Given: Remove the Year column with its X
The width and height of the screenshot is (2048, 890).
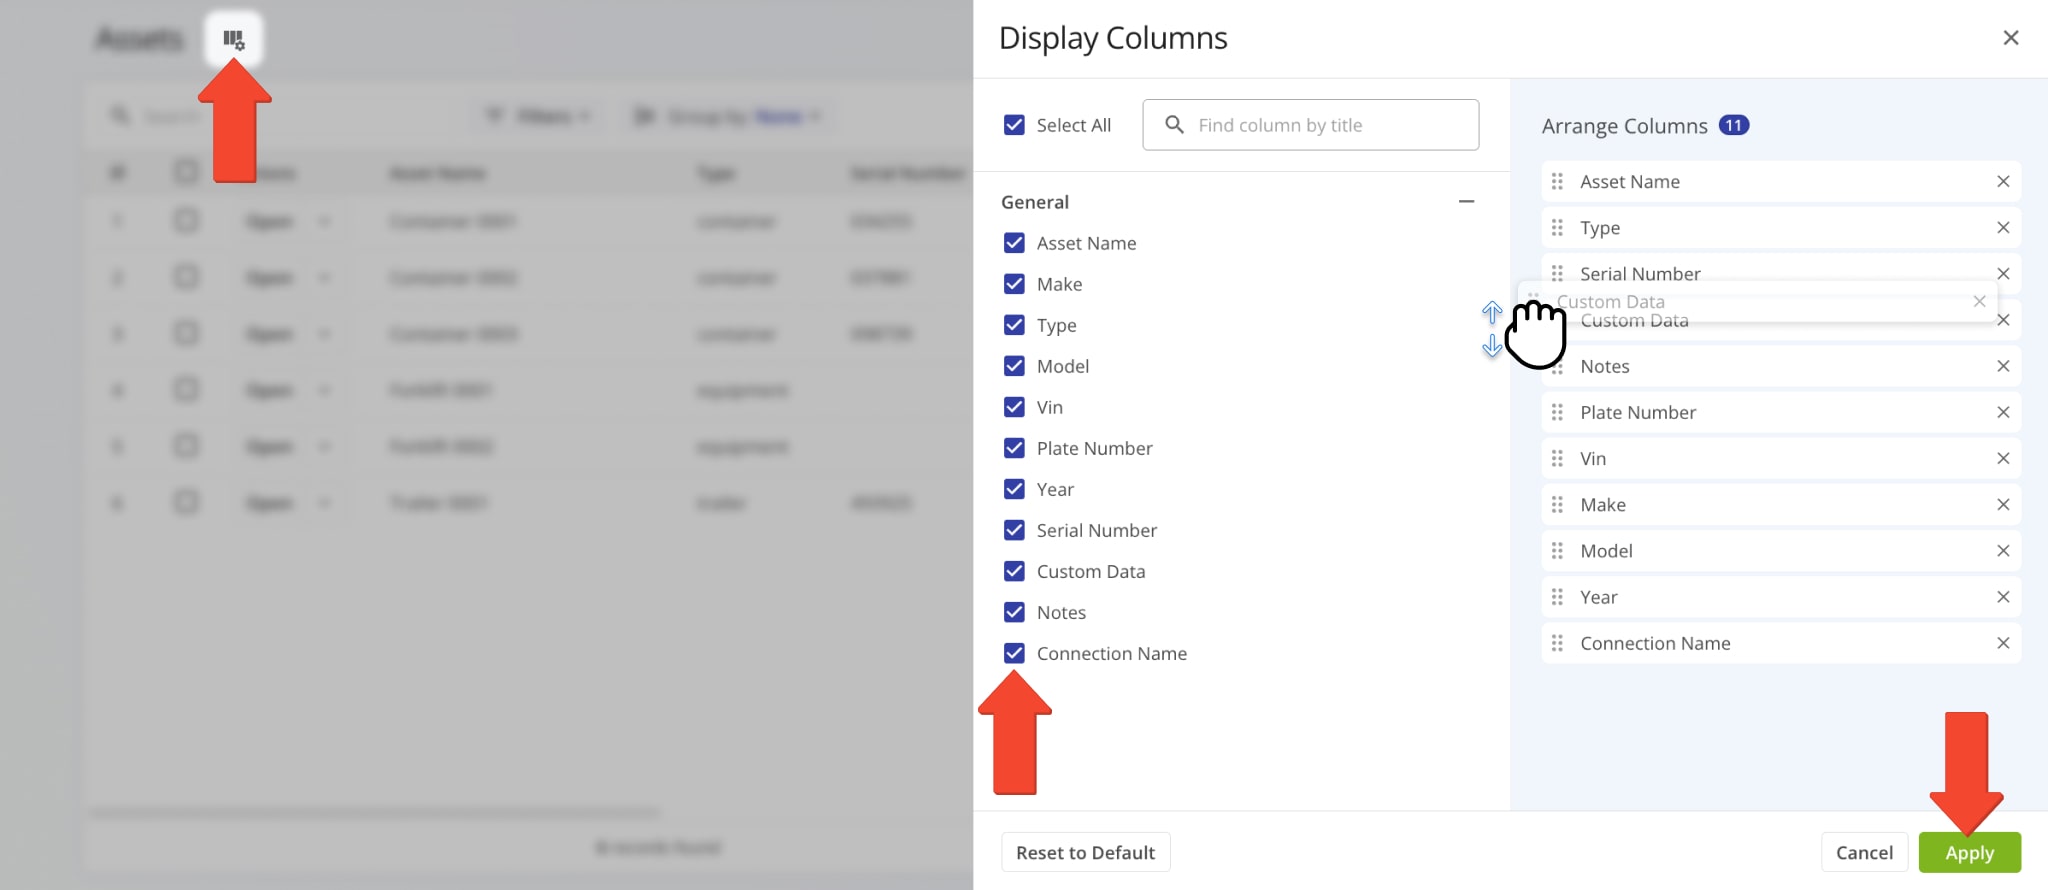Looking at the screenshot, I should [x=2002, y=598].
